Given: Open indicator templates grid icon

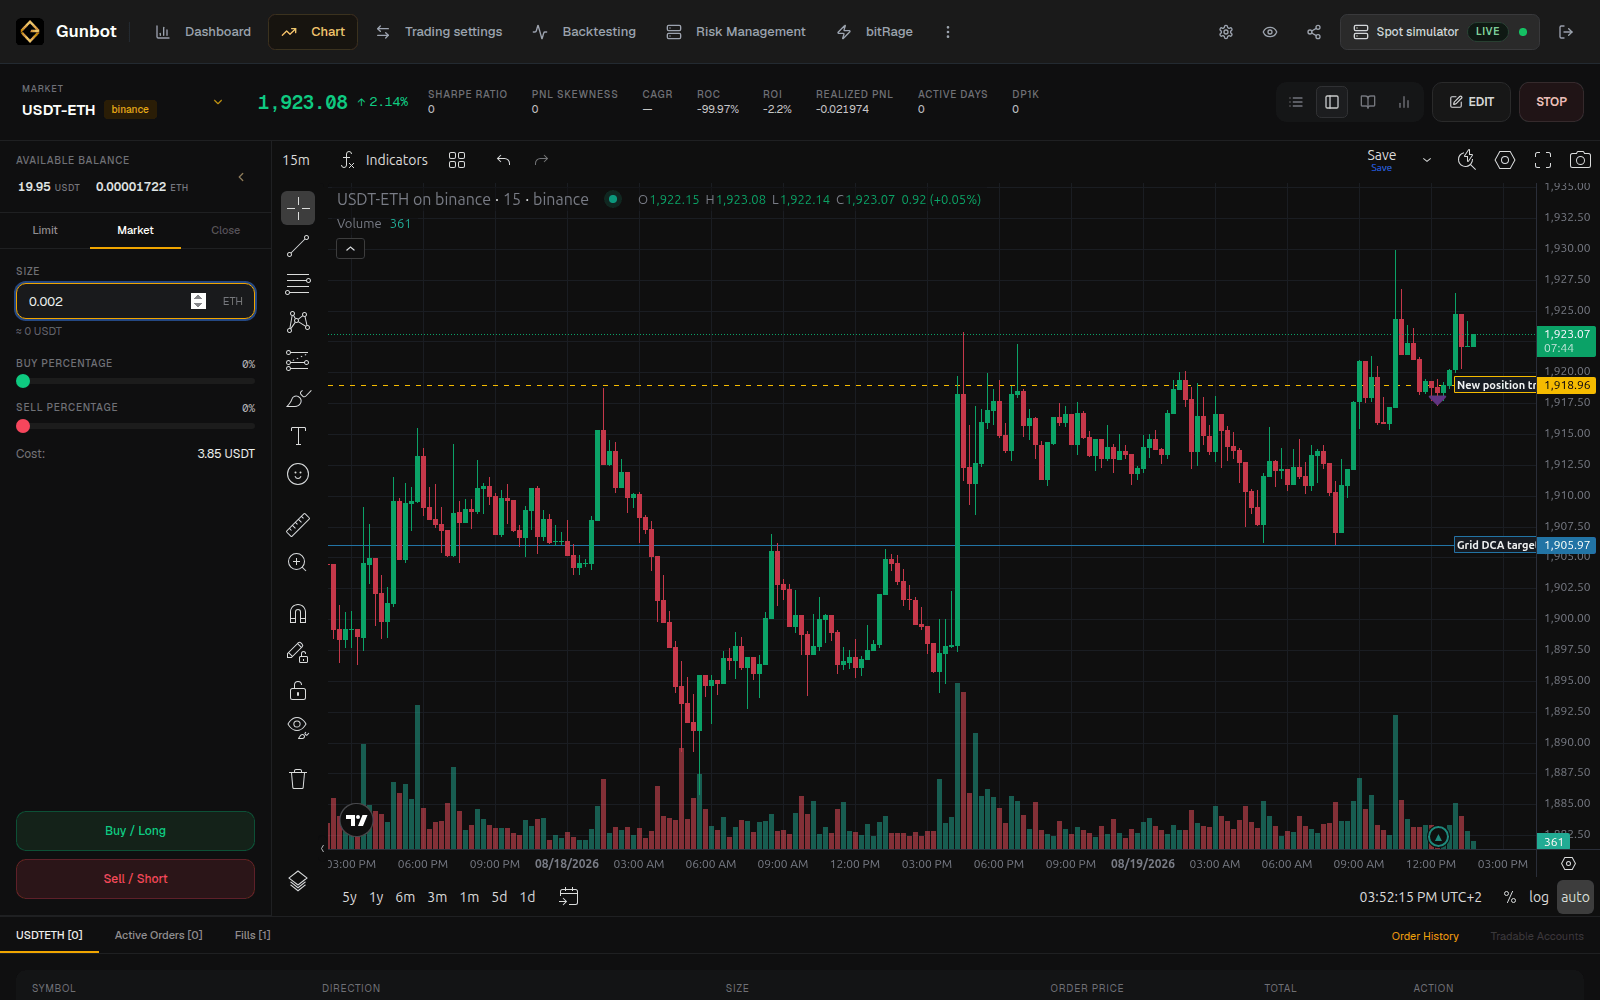Looking at the screenshot, I should coord(457,160).
